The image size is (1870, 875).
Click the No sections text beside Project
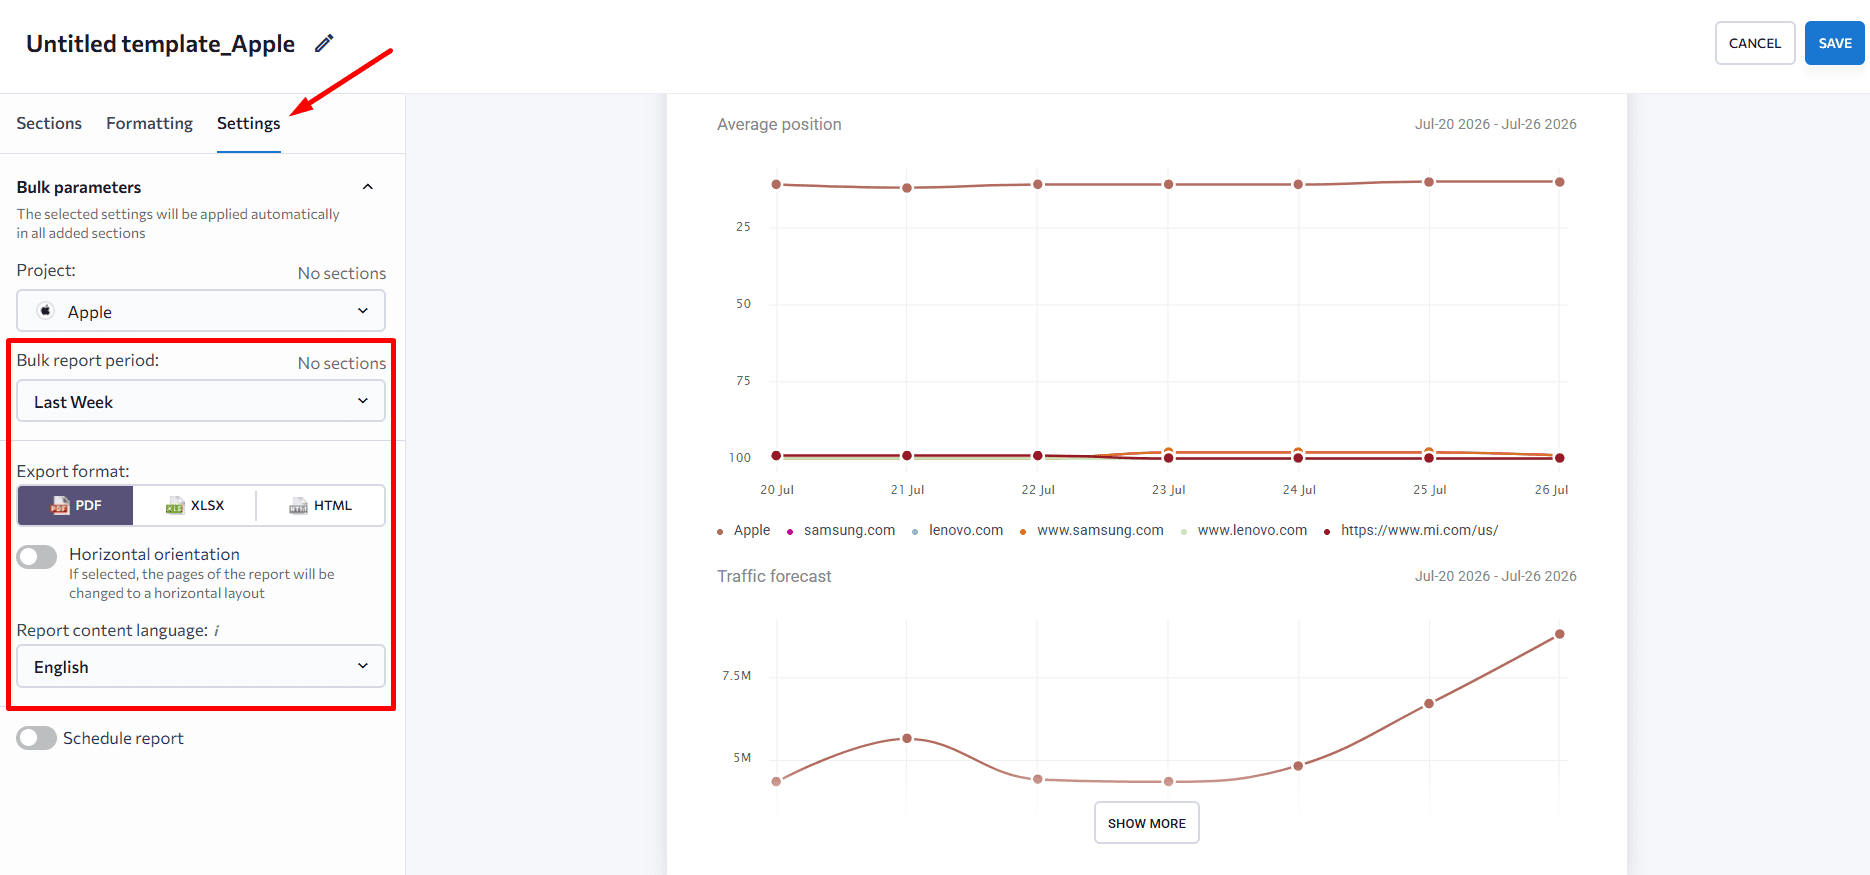(342, 273)
